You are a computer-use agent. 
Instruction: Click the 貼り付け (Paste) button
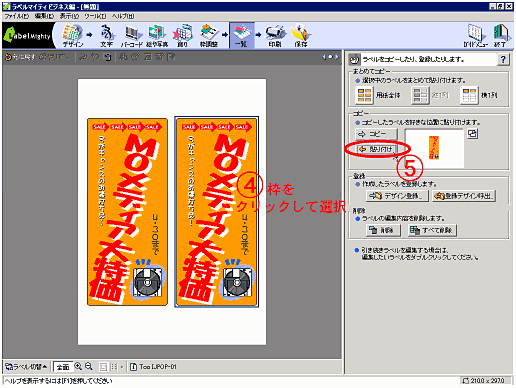point(376,149)
